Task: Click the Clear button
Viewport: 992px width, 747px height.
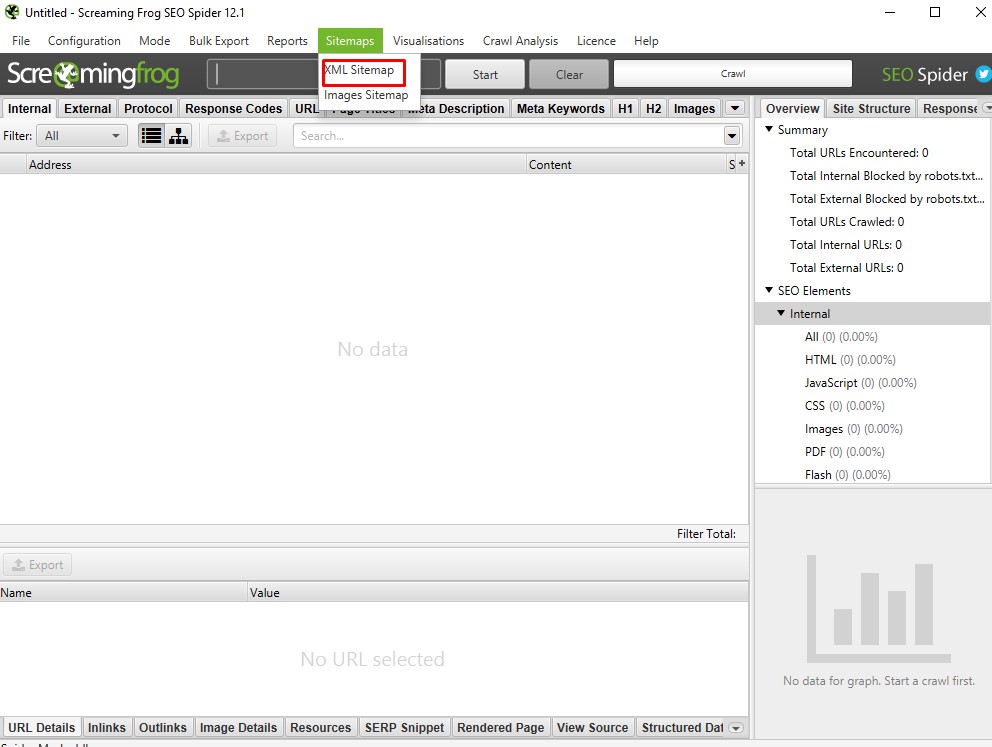Action: 569,75
